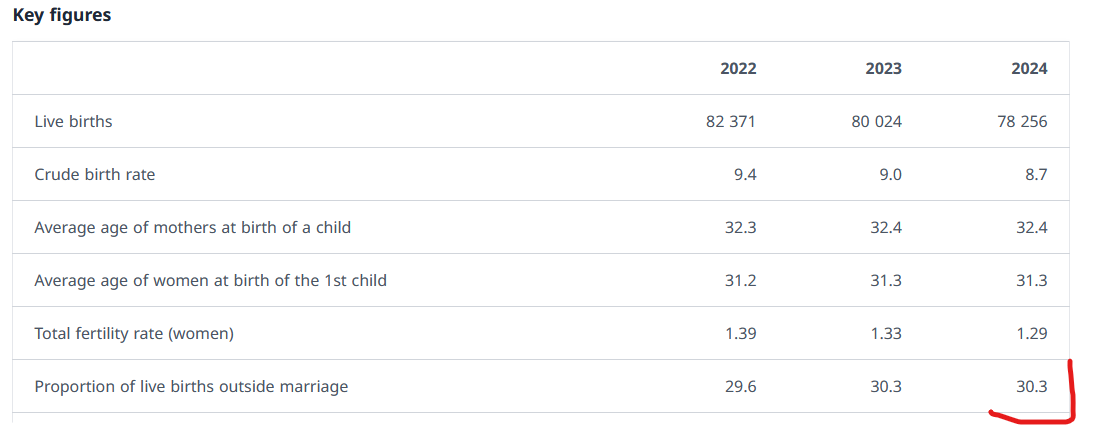Select the 2022 column header
The height and width of the screenshot is (426, 1100).
pos(738,68)
